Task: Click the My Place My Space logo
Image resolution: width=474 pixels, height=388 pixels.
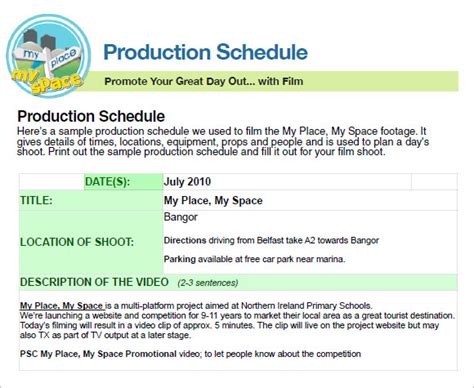Action: point(49,56)
